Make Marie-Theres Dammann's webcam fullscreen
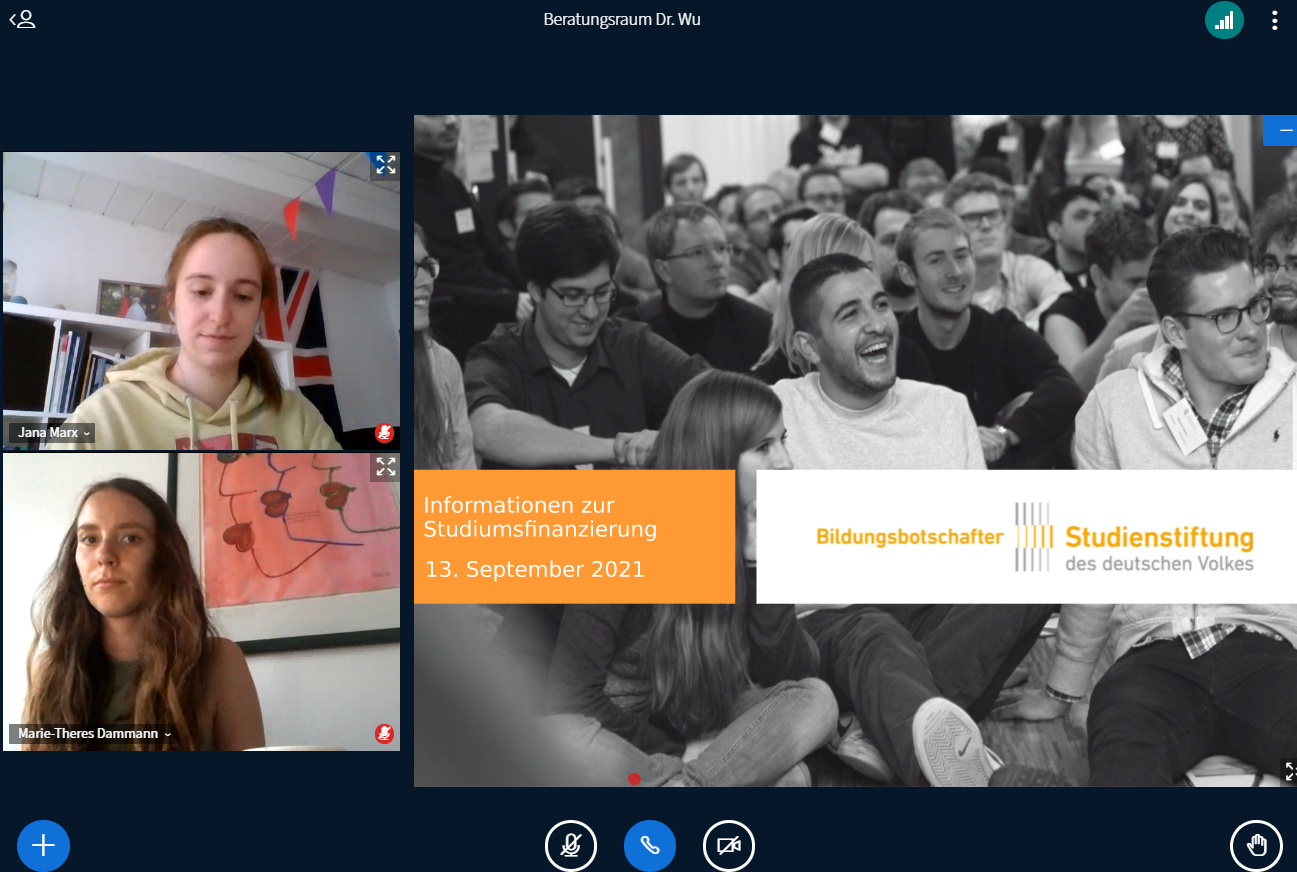This screenshot has width=1297, height=872. point(385,467)
